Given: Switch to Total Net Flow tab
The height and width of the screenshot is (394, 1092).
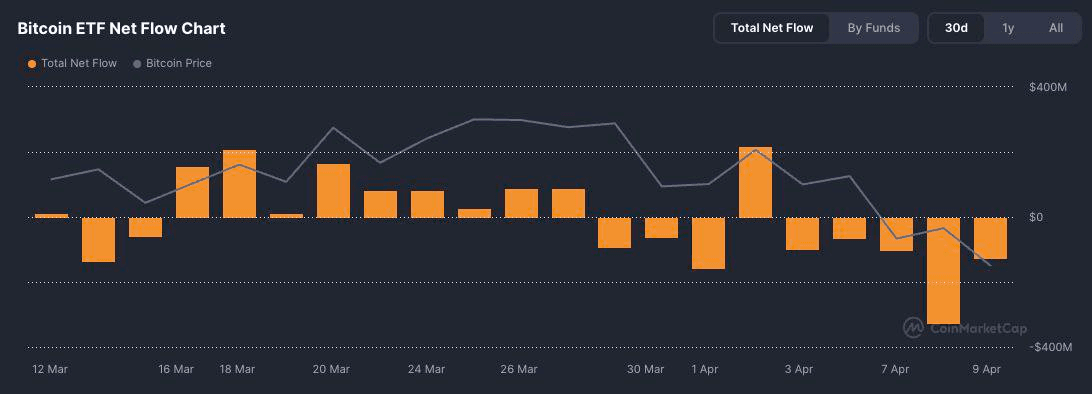Looking at the screenshot, I should 772,28.
